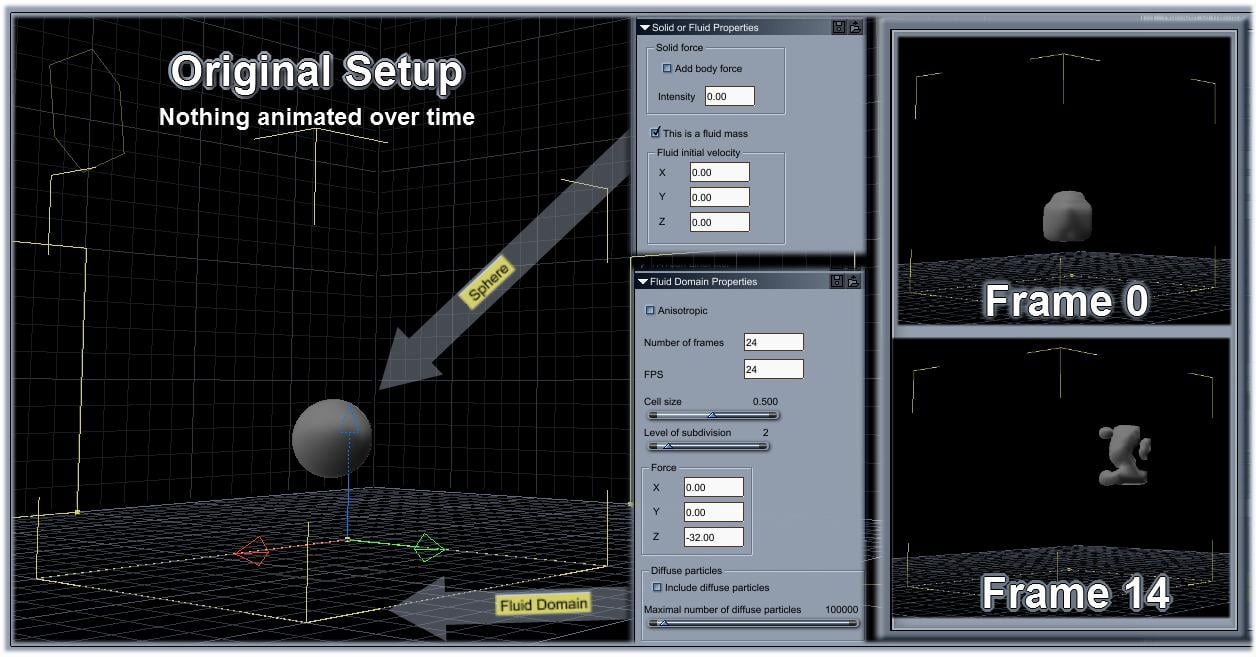The height and width of the screenshot is (657, 1256).
Task: Click the Frame 14 render preview
Action: 1062,478
